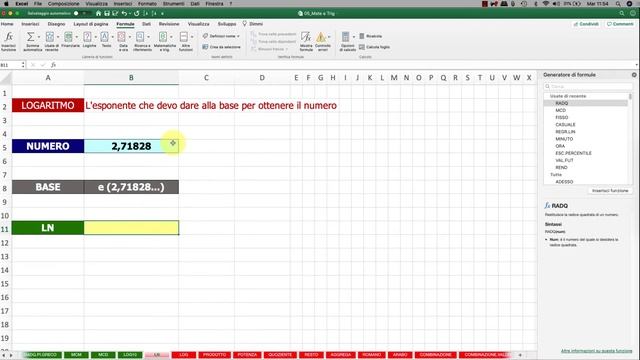
Task: Click the Controllo errori warning icon
Action: (321, 38)
